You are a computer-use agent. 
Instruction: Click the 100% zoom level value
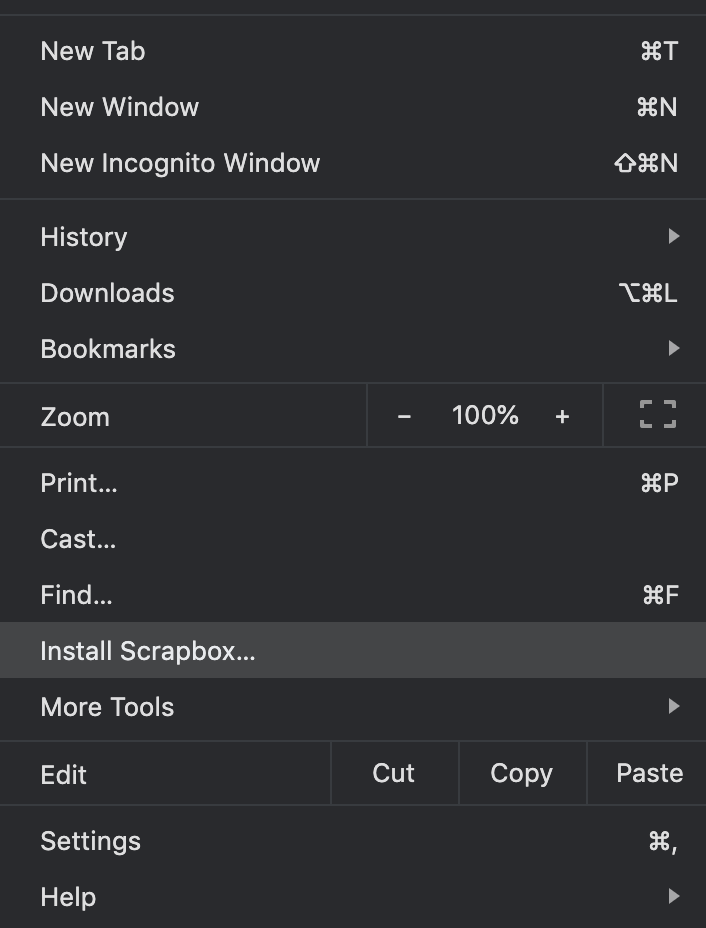tap(485, 416)
